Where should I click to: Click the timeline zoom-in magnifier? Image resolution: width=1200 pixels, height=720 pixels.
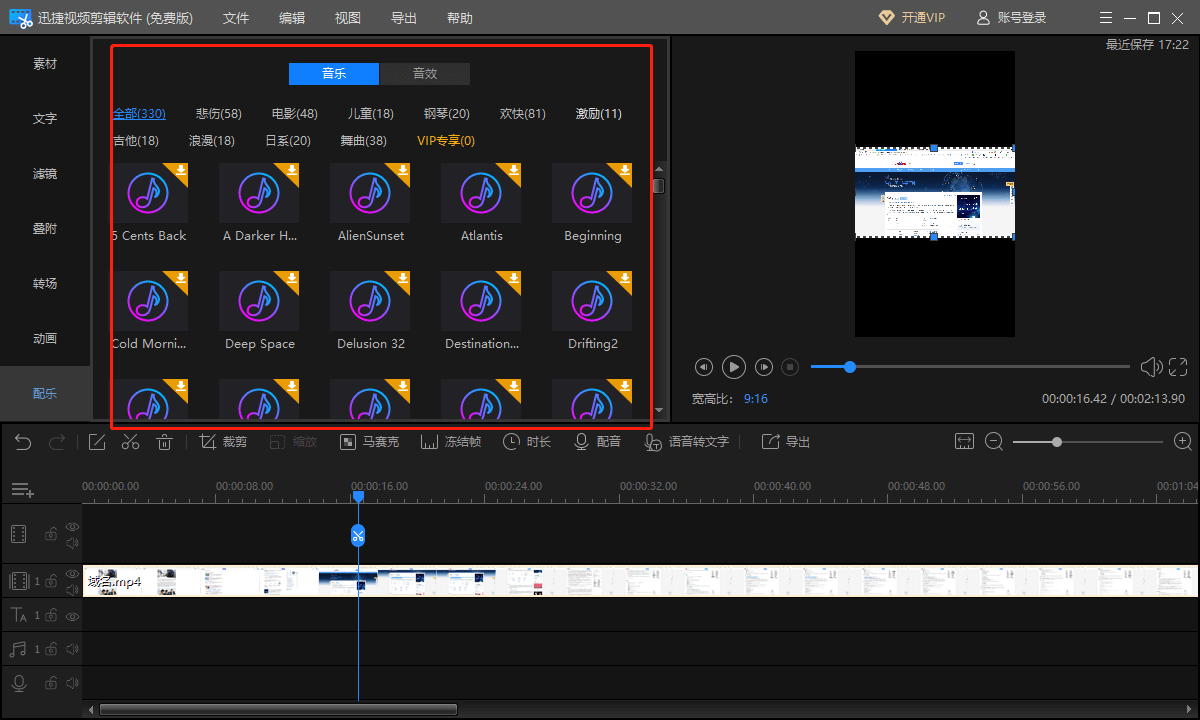coord(1183,441)
